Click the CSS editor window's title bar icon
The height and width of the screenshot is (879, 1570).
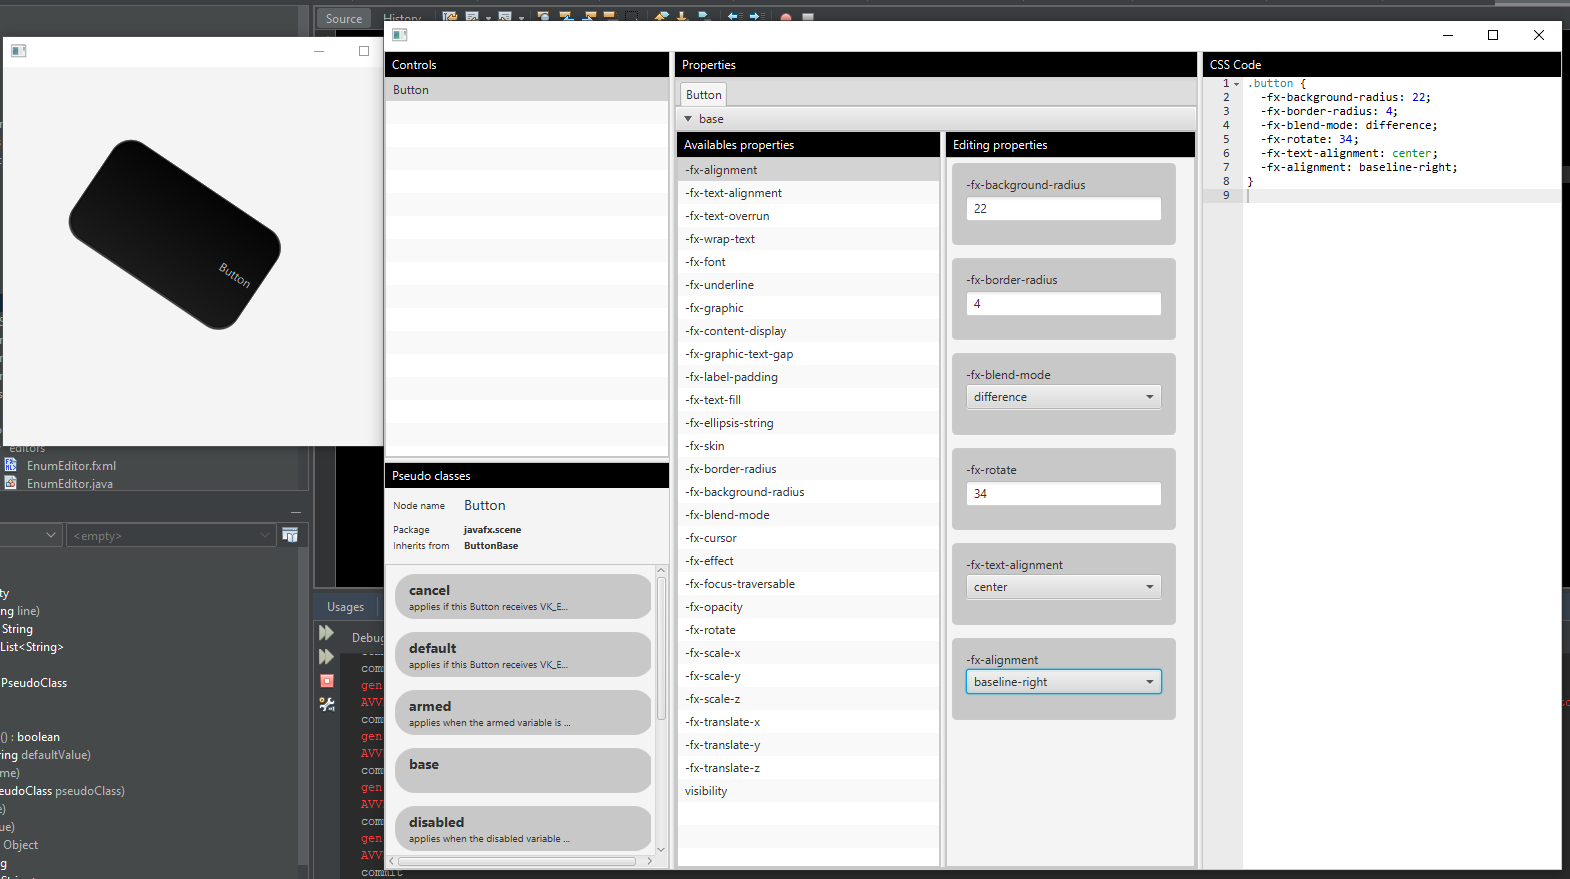click(x=399, y=34)
